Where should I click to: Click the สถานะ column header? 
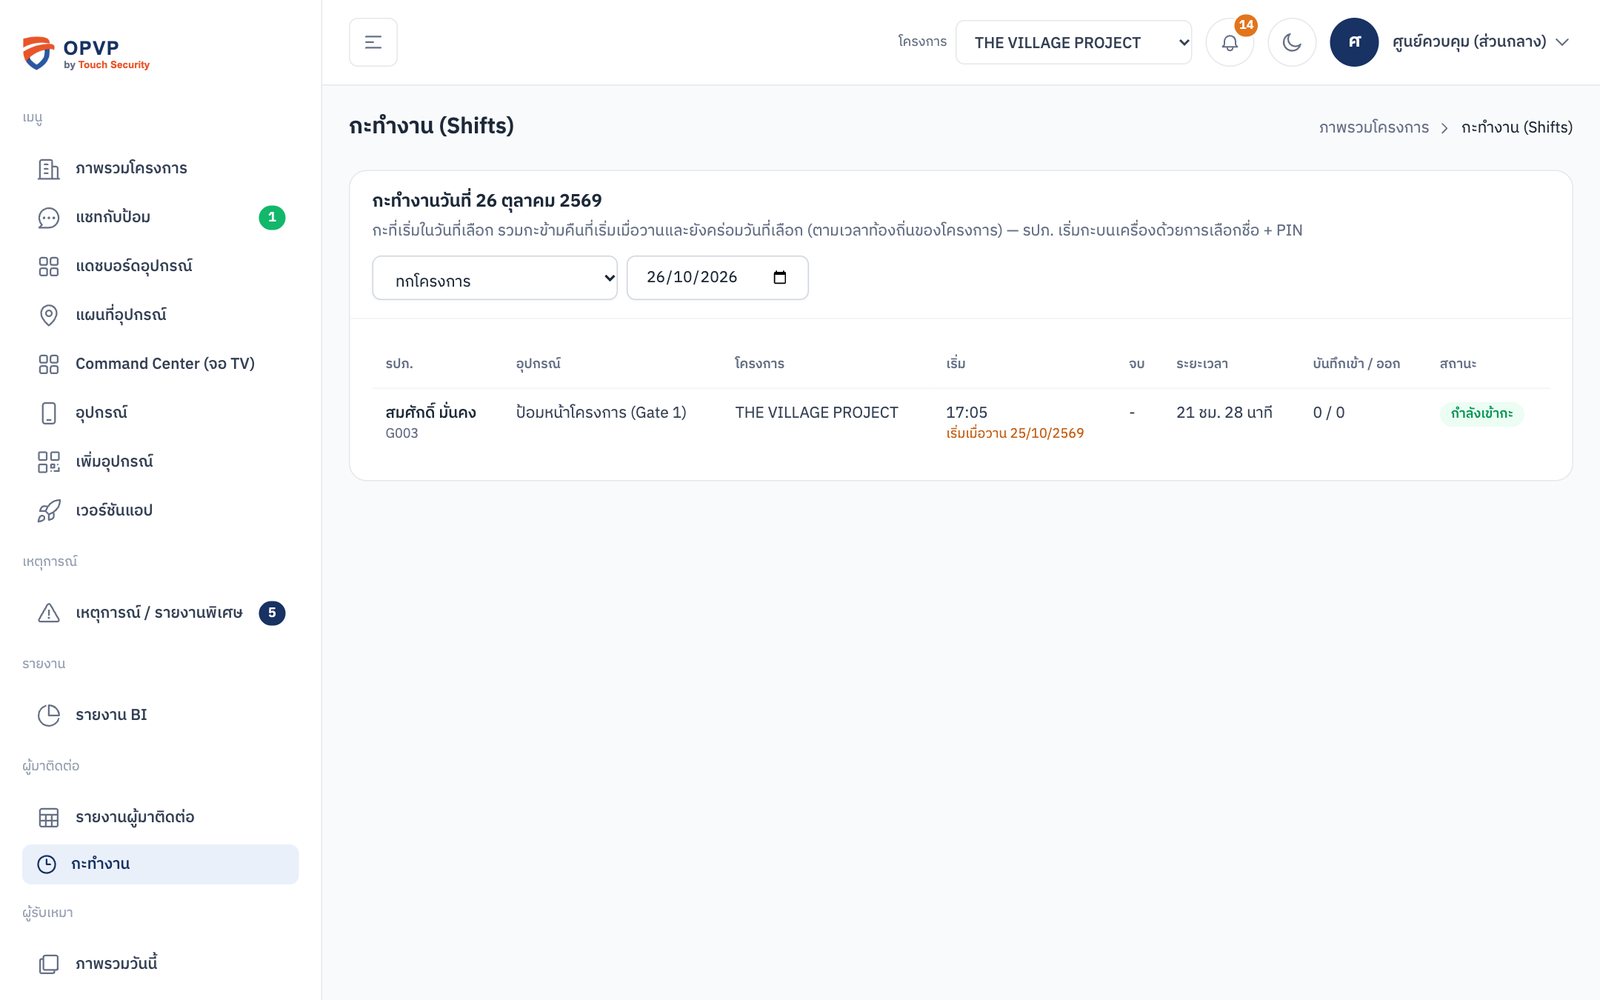pos(1458,363)
